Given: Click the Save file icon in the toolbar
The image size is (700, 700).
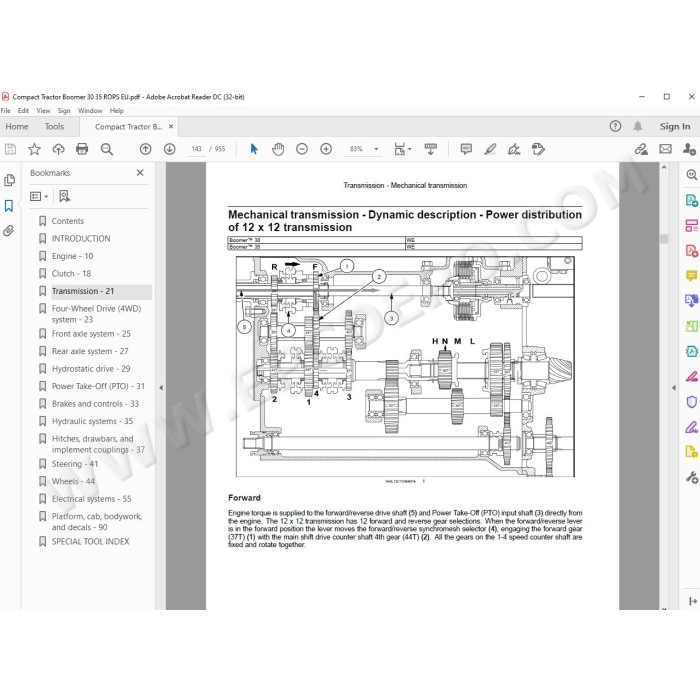Looking at the screenshot, I should [x=10, y=149].
